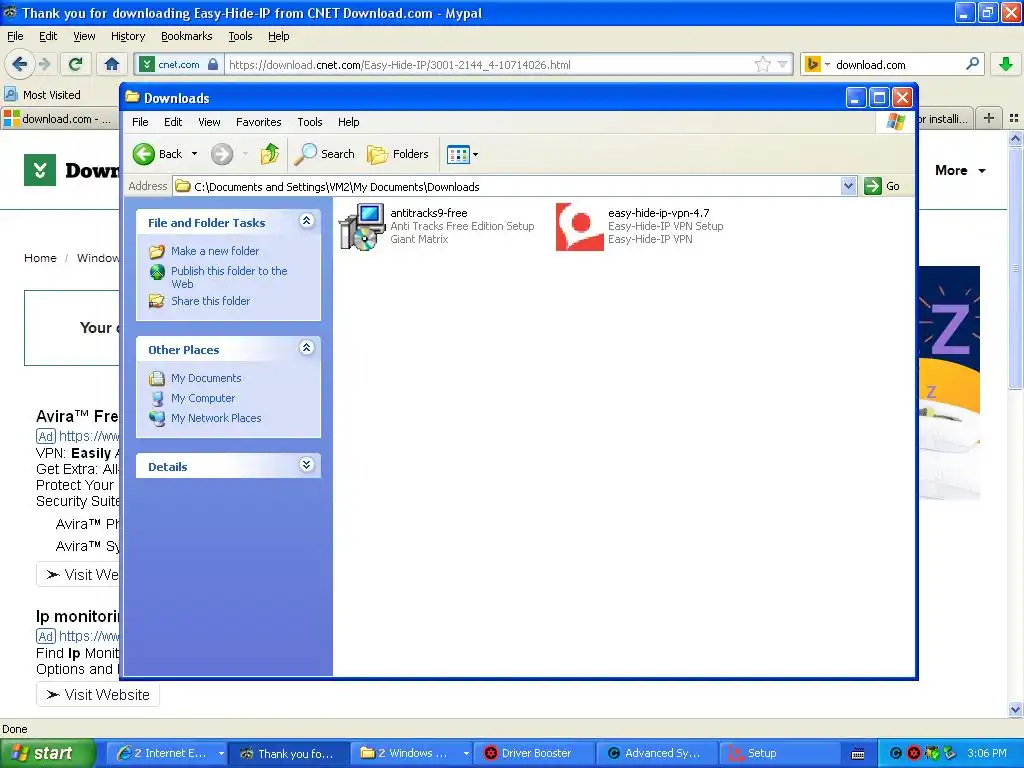Click first system tray icon
The height and width of the screenshot is (768, 1024).
coord(896,754)
